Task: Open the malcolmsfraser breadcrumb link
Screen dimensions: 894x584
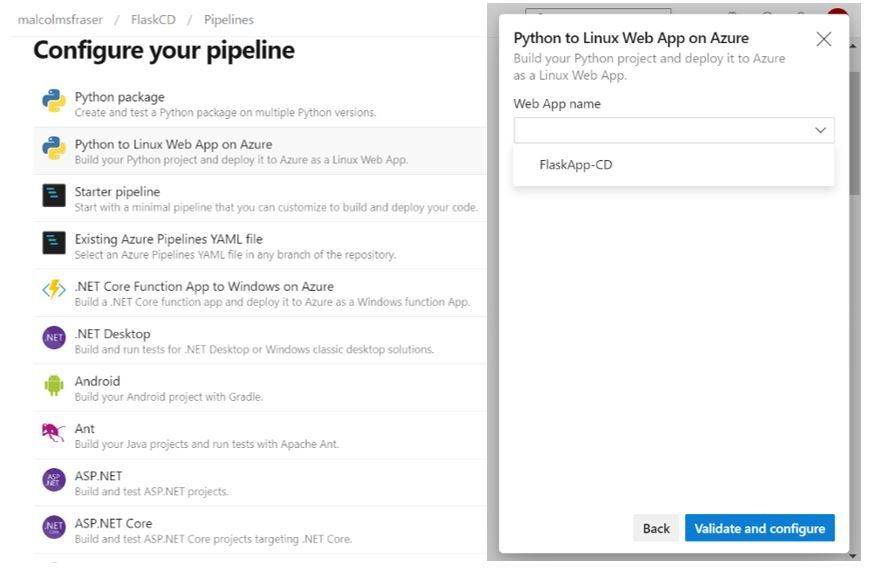Action: pyautogui.click(x=60, y=19)
